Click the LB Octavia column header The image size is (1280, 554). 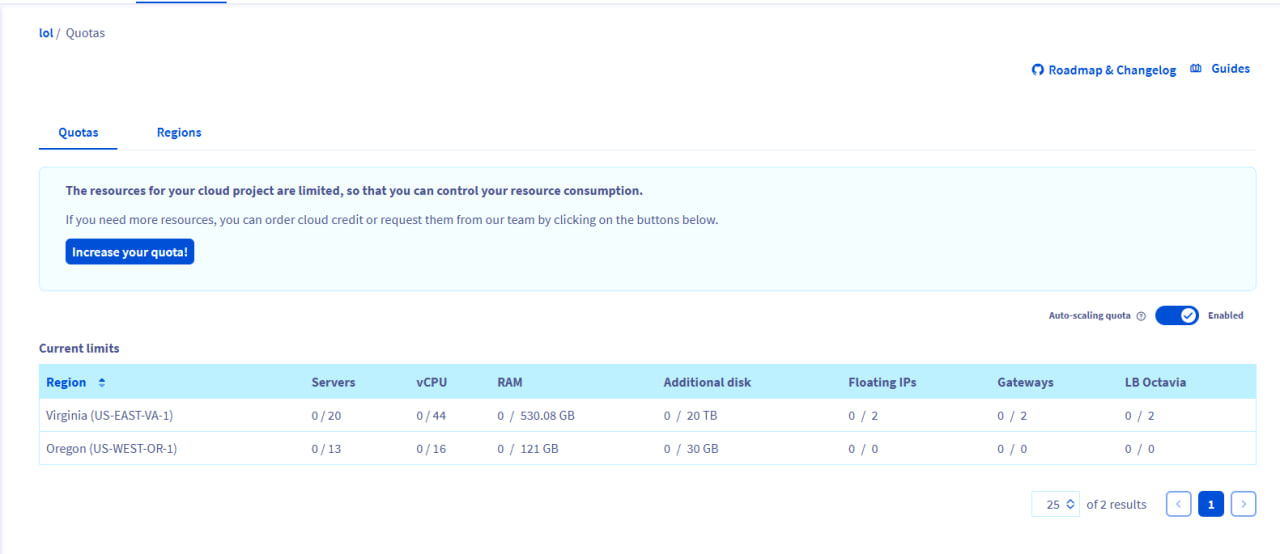1155,382
